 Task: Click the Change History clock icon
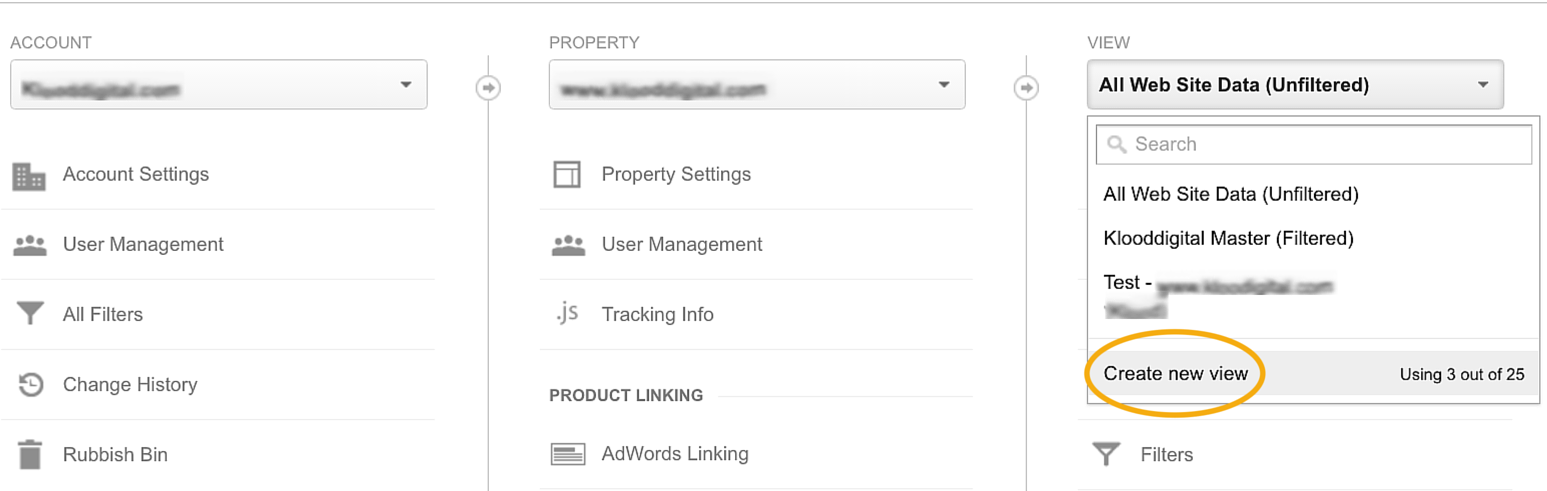click(x=31, y=385)
